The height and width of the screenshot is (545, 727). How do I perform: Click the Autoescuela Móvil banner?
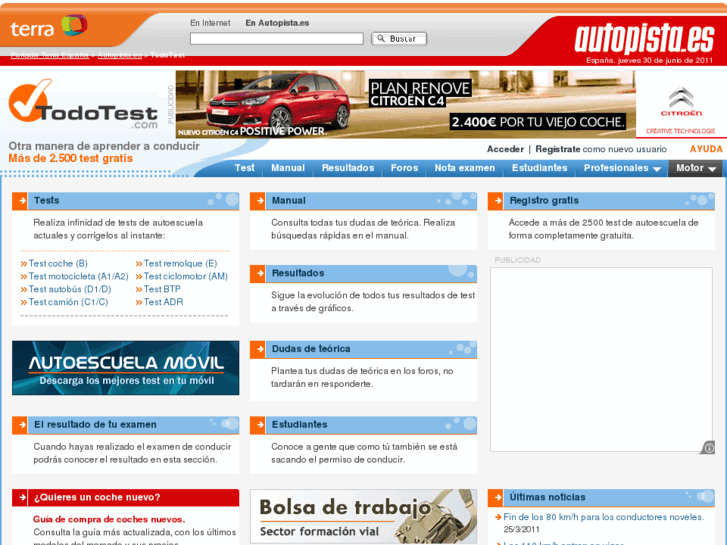126,368
